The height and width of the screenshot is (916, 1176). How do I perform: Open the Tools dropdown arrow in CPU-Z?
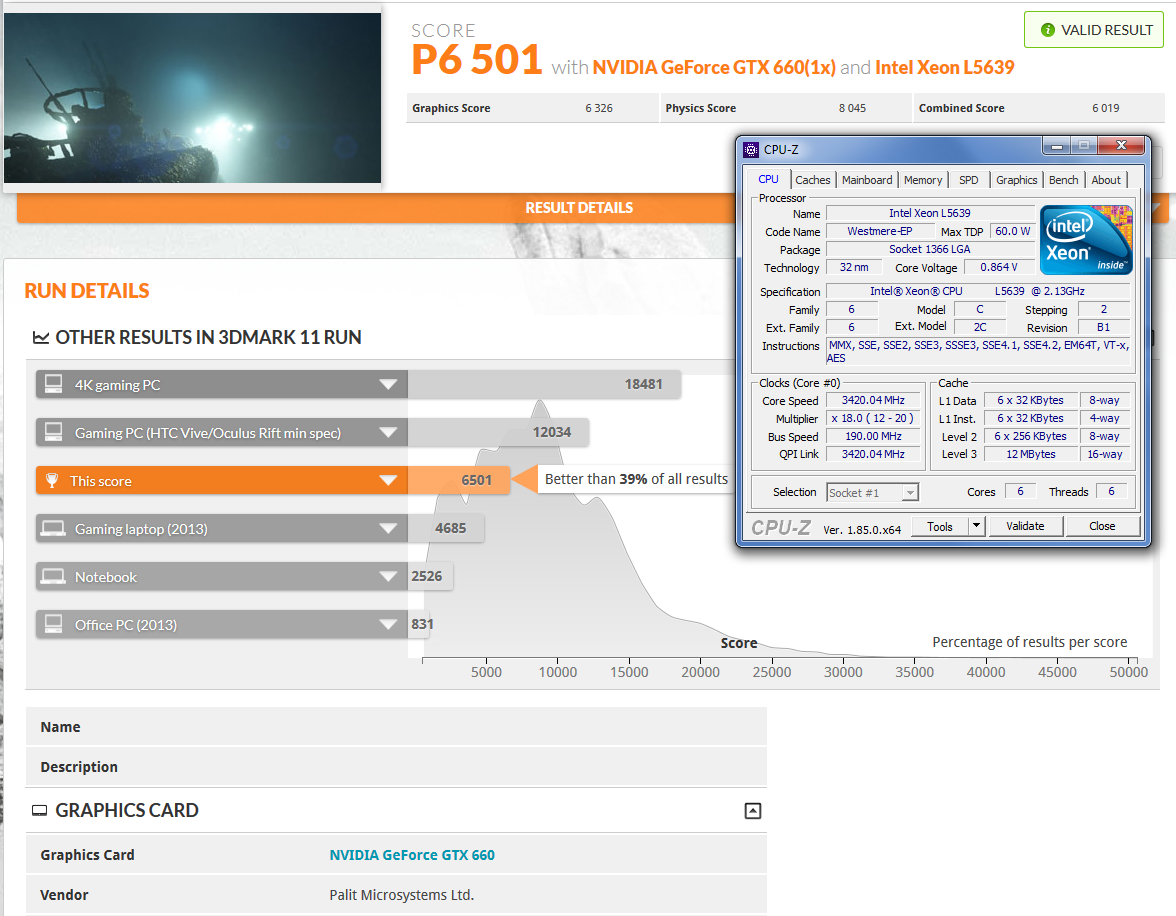(976, 526)
